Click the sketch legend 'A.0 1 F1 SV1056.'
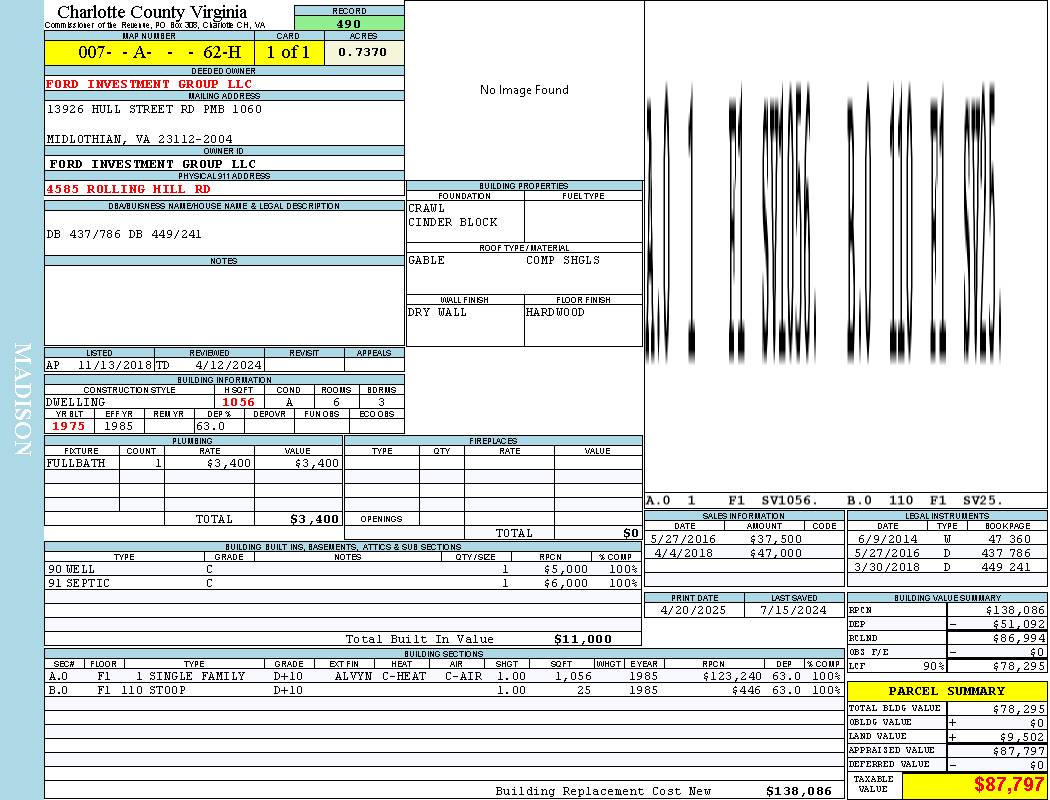Screen dimensions: 1050x800 pos(732,501)
